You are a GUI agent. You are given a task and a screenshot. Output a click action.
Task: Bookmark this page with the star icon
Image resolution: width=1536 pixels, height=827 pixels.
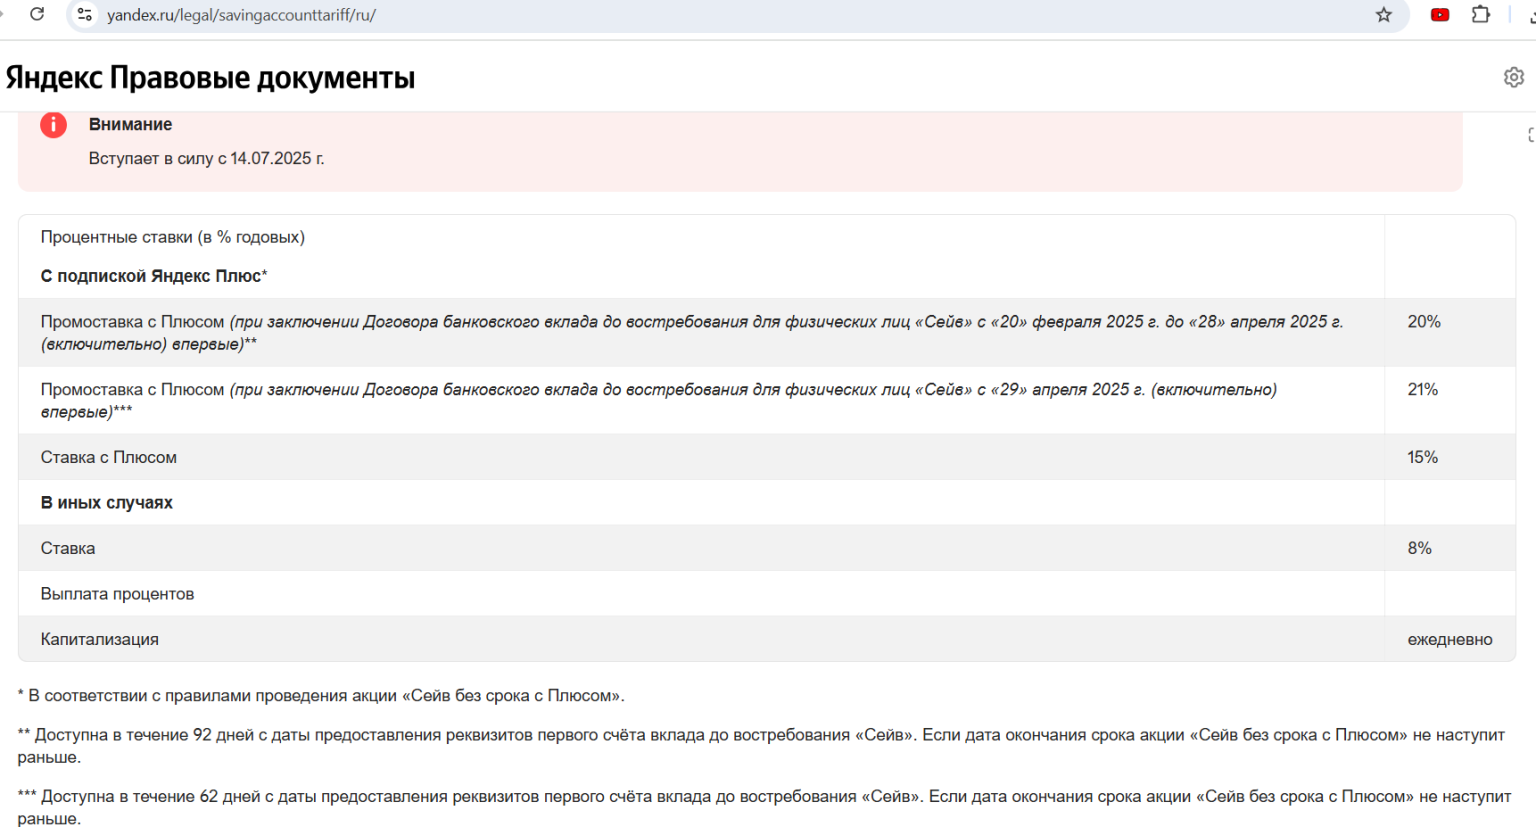1383,15
